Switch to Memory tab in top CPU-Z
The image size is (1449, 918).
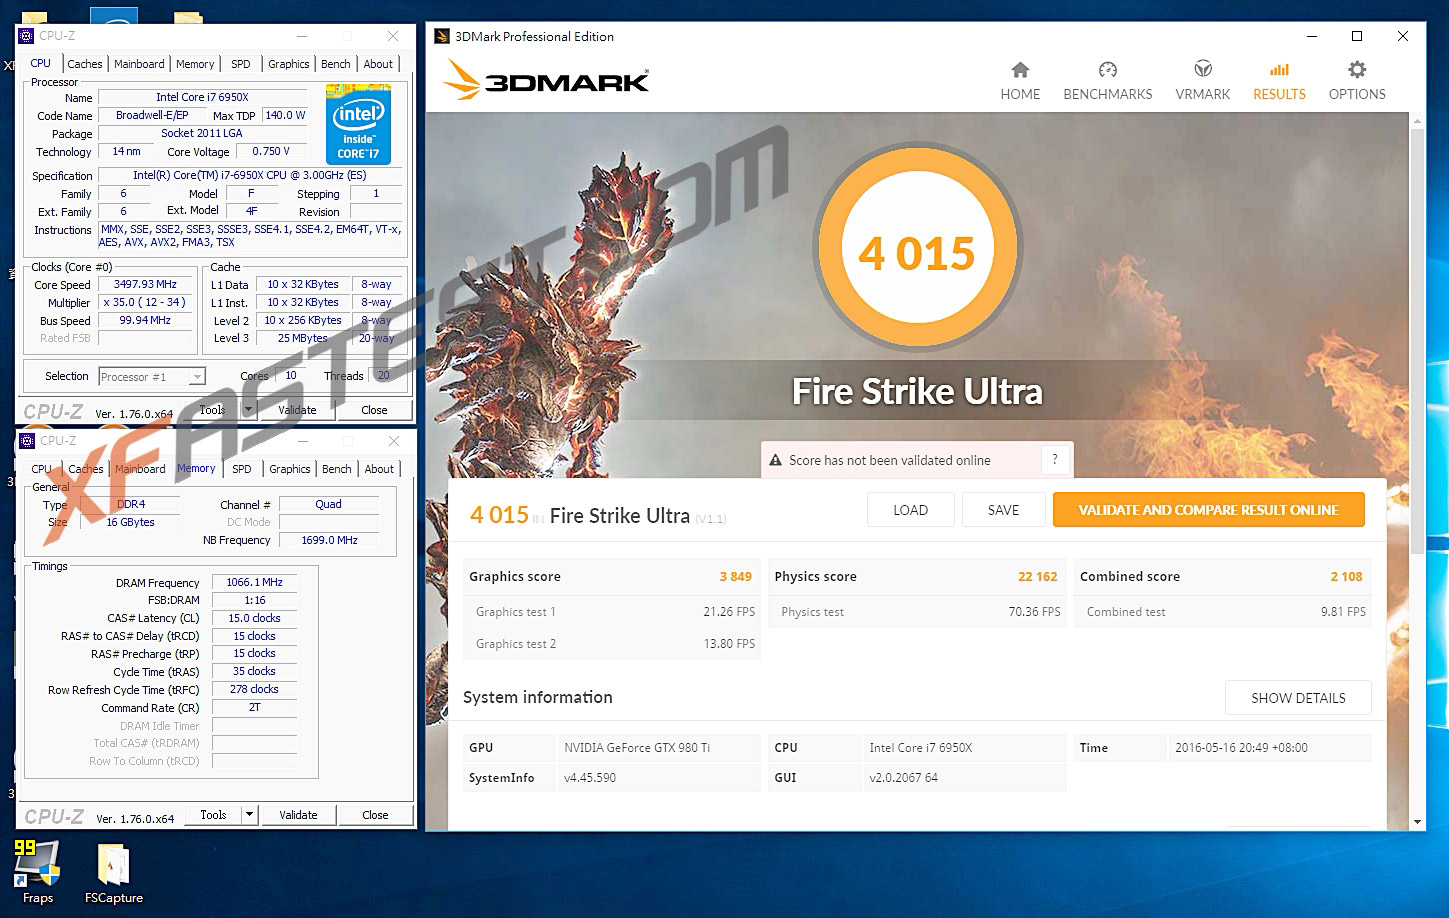pos(195,64)
